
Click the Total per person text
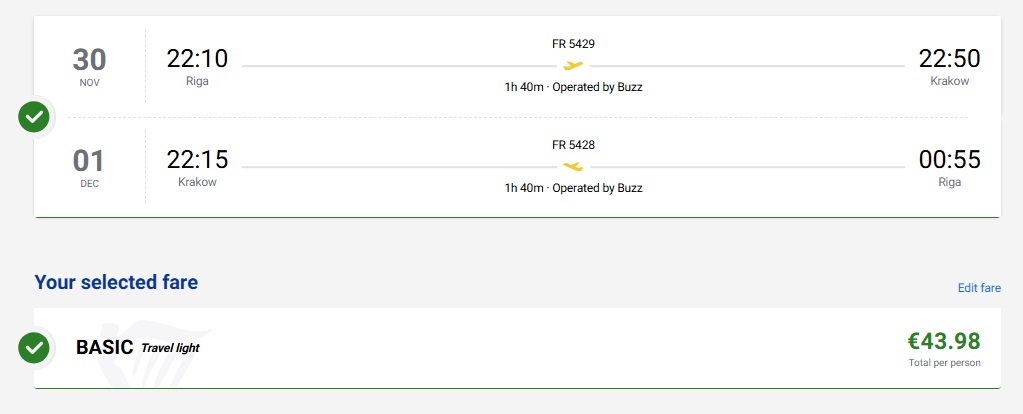point(946,363)
